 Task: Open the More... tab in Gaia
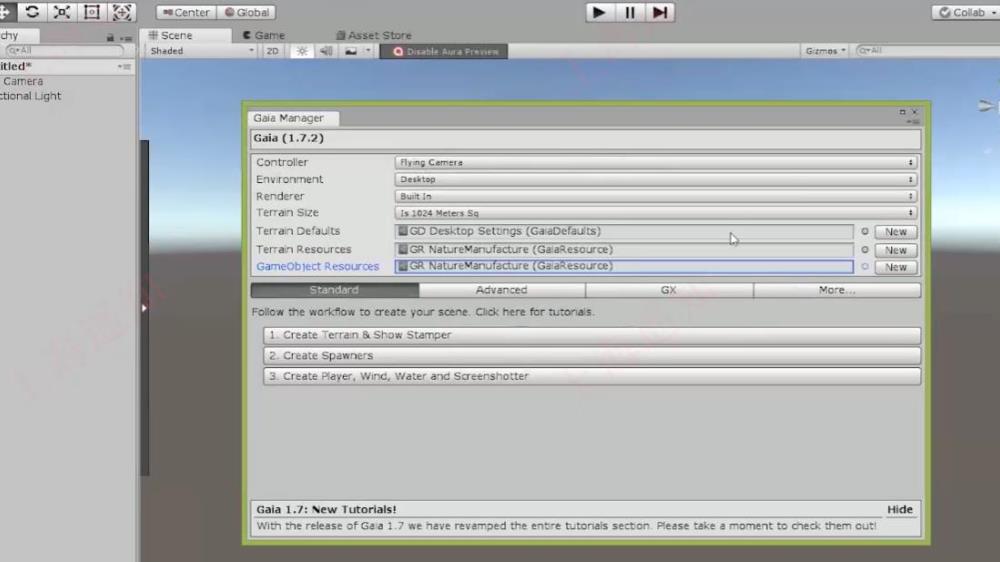[837, 290]
